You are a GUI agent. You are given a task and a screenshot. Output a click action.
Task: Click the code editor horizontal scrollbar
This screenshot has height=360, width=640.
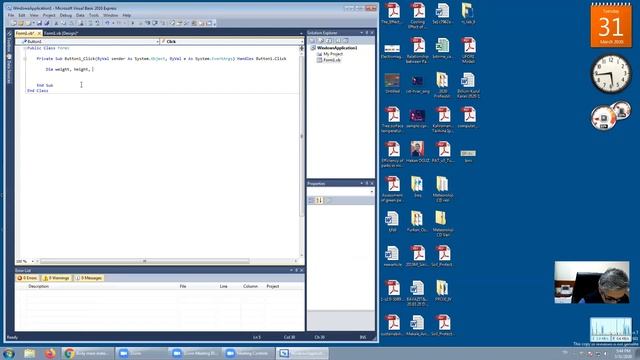click(x=144, y=261)
